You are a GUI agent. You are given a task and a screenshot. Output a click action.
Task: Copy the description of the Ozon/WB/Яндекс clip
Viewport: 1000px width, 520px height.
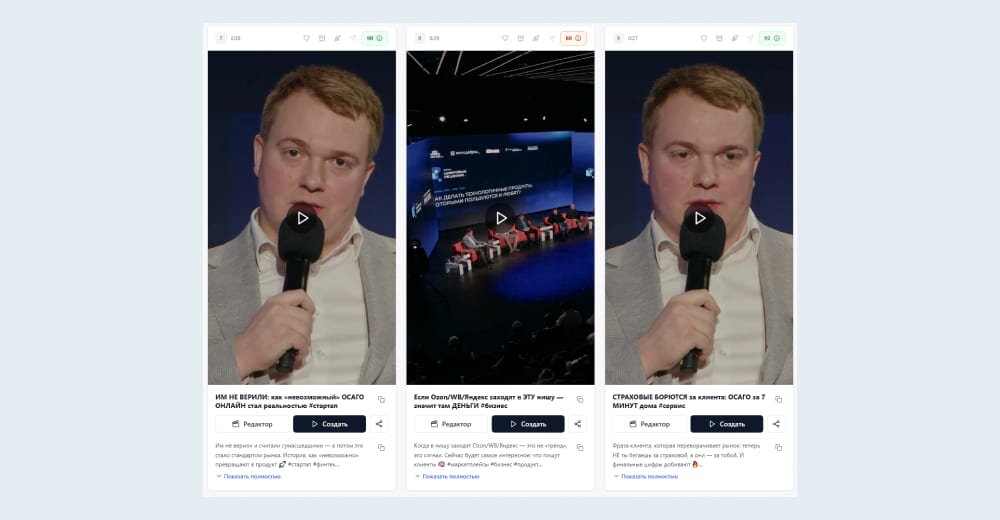579,447
